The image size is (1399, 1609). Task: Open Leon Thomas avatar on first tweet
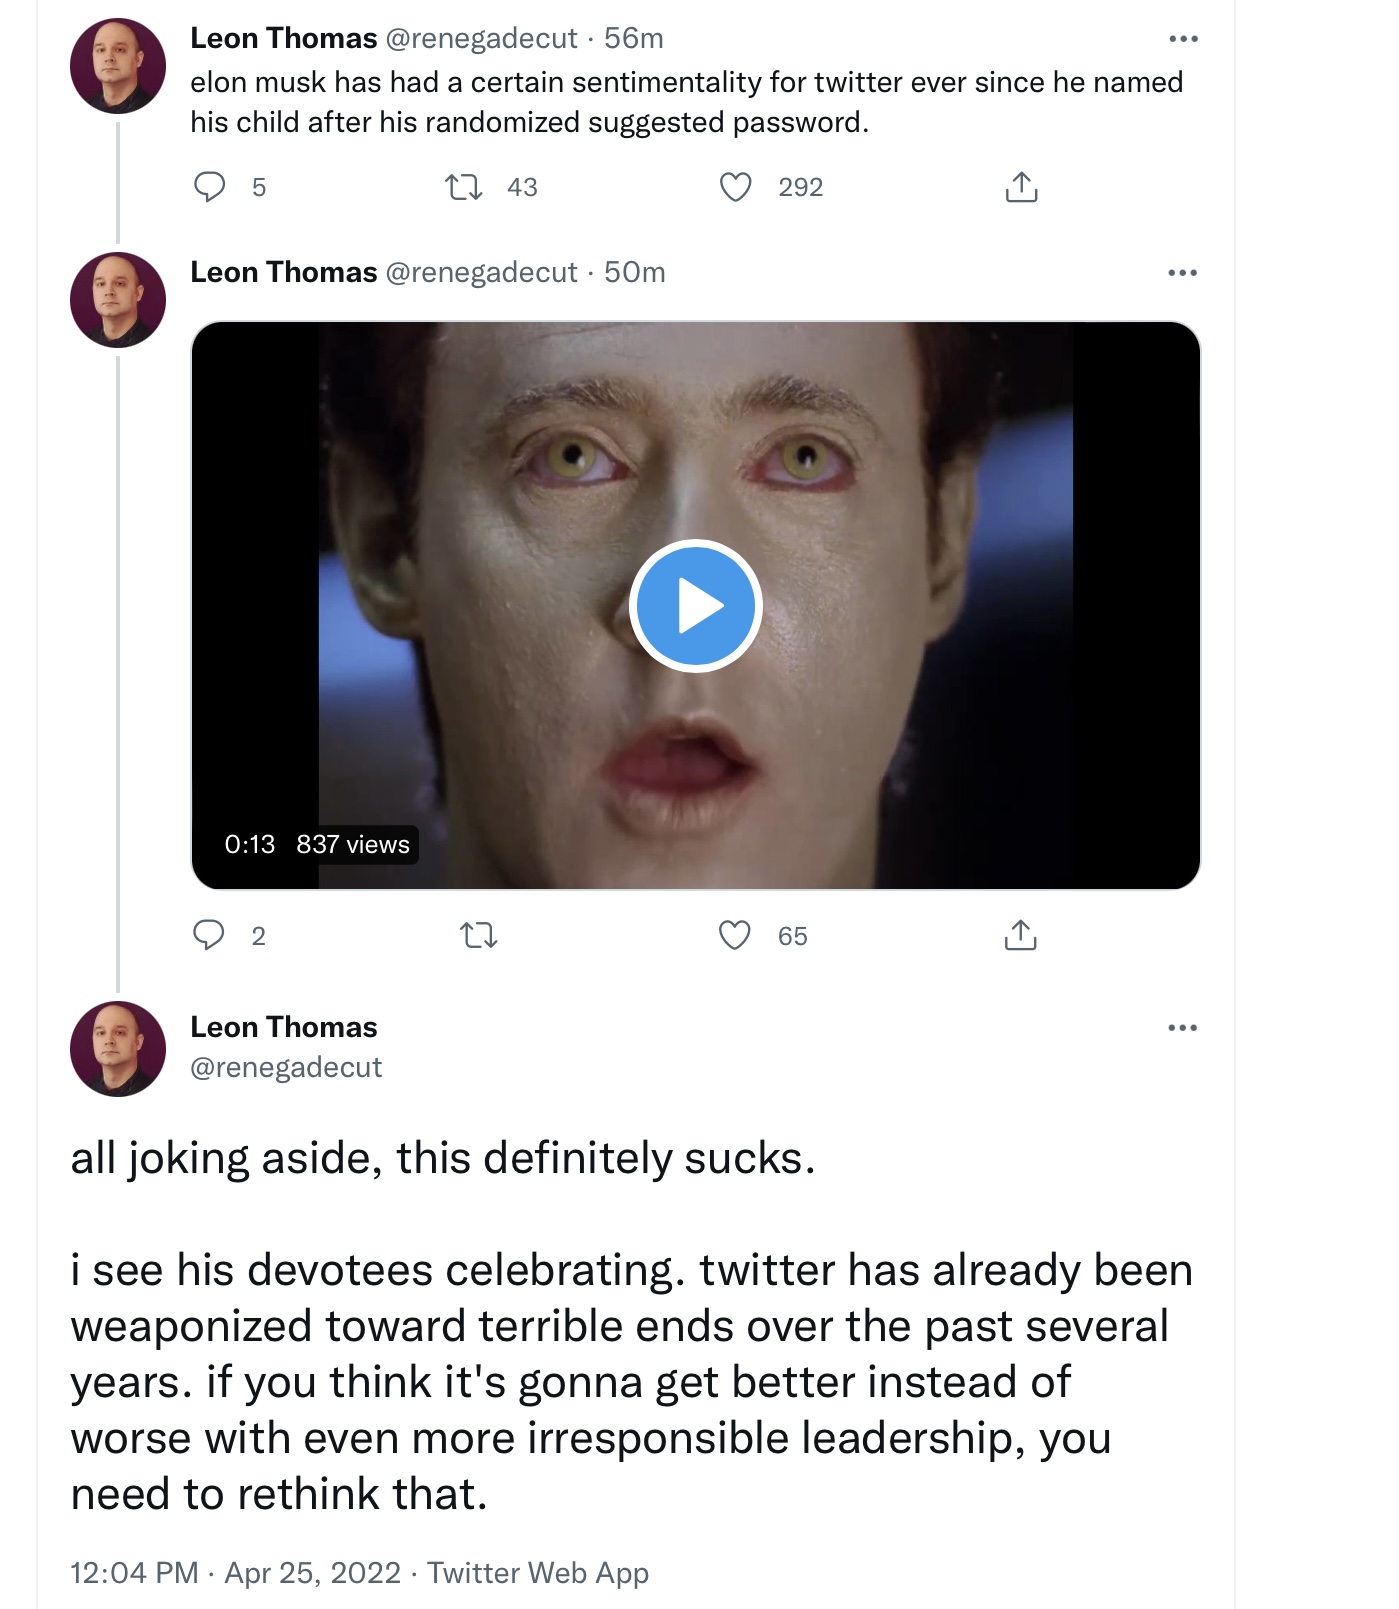(x=118, y=66)
